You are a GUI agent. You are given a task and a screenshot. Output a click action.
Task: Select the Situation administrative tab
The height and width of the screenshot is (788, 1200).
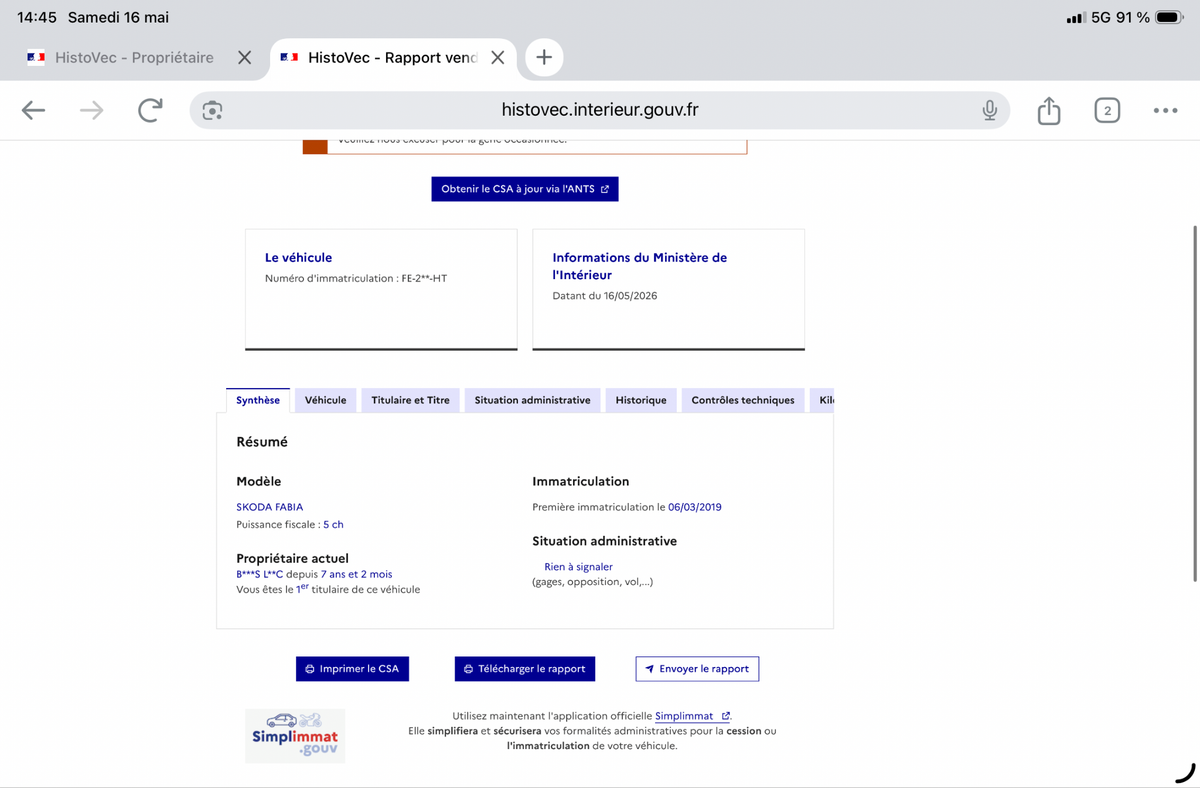pyautogui.click(x=532, y=400)
